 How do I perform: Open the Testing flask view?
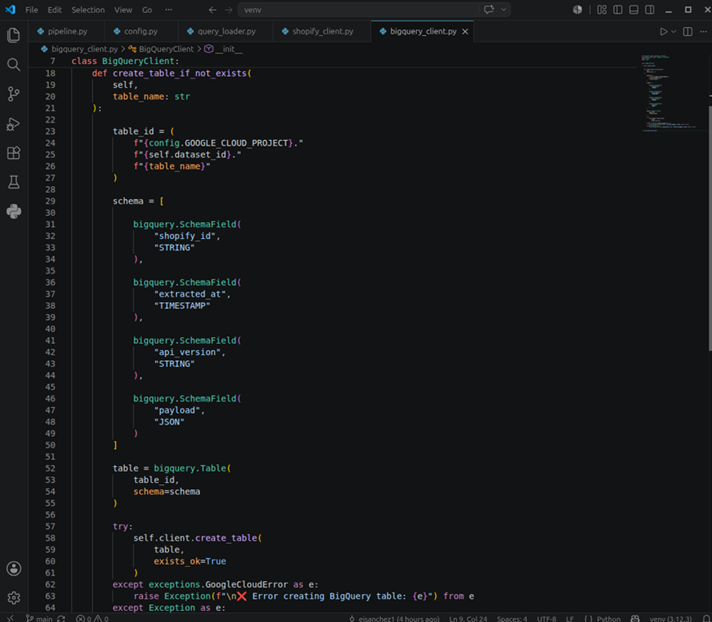(x=14, y=182)
